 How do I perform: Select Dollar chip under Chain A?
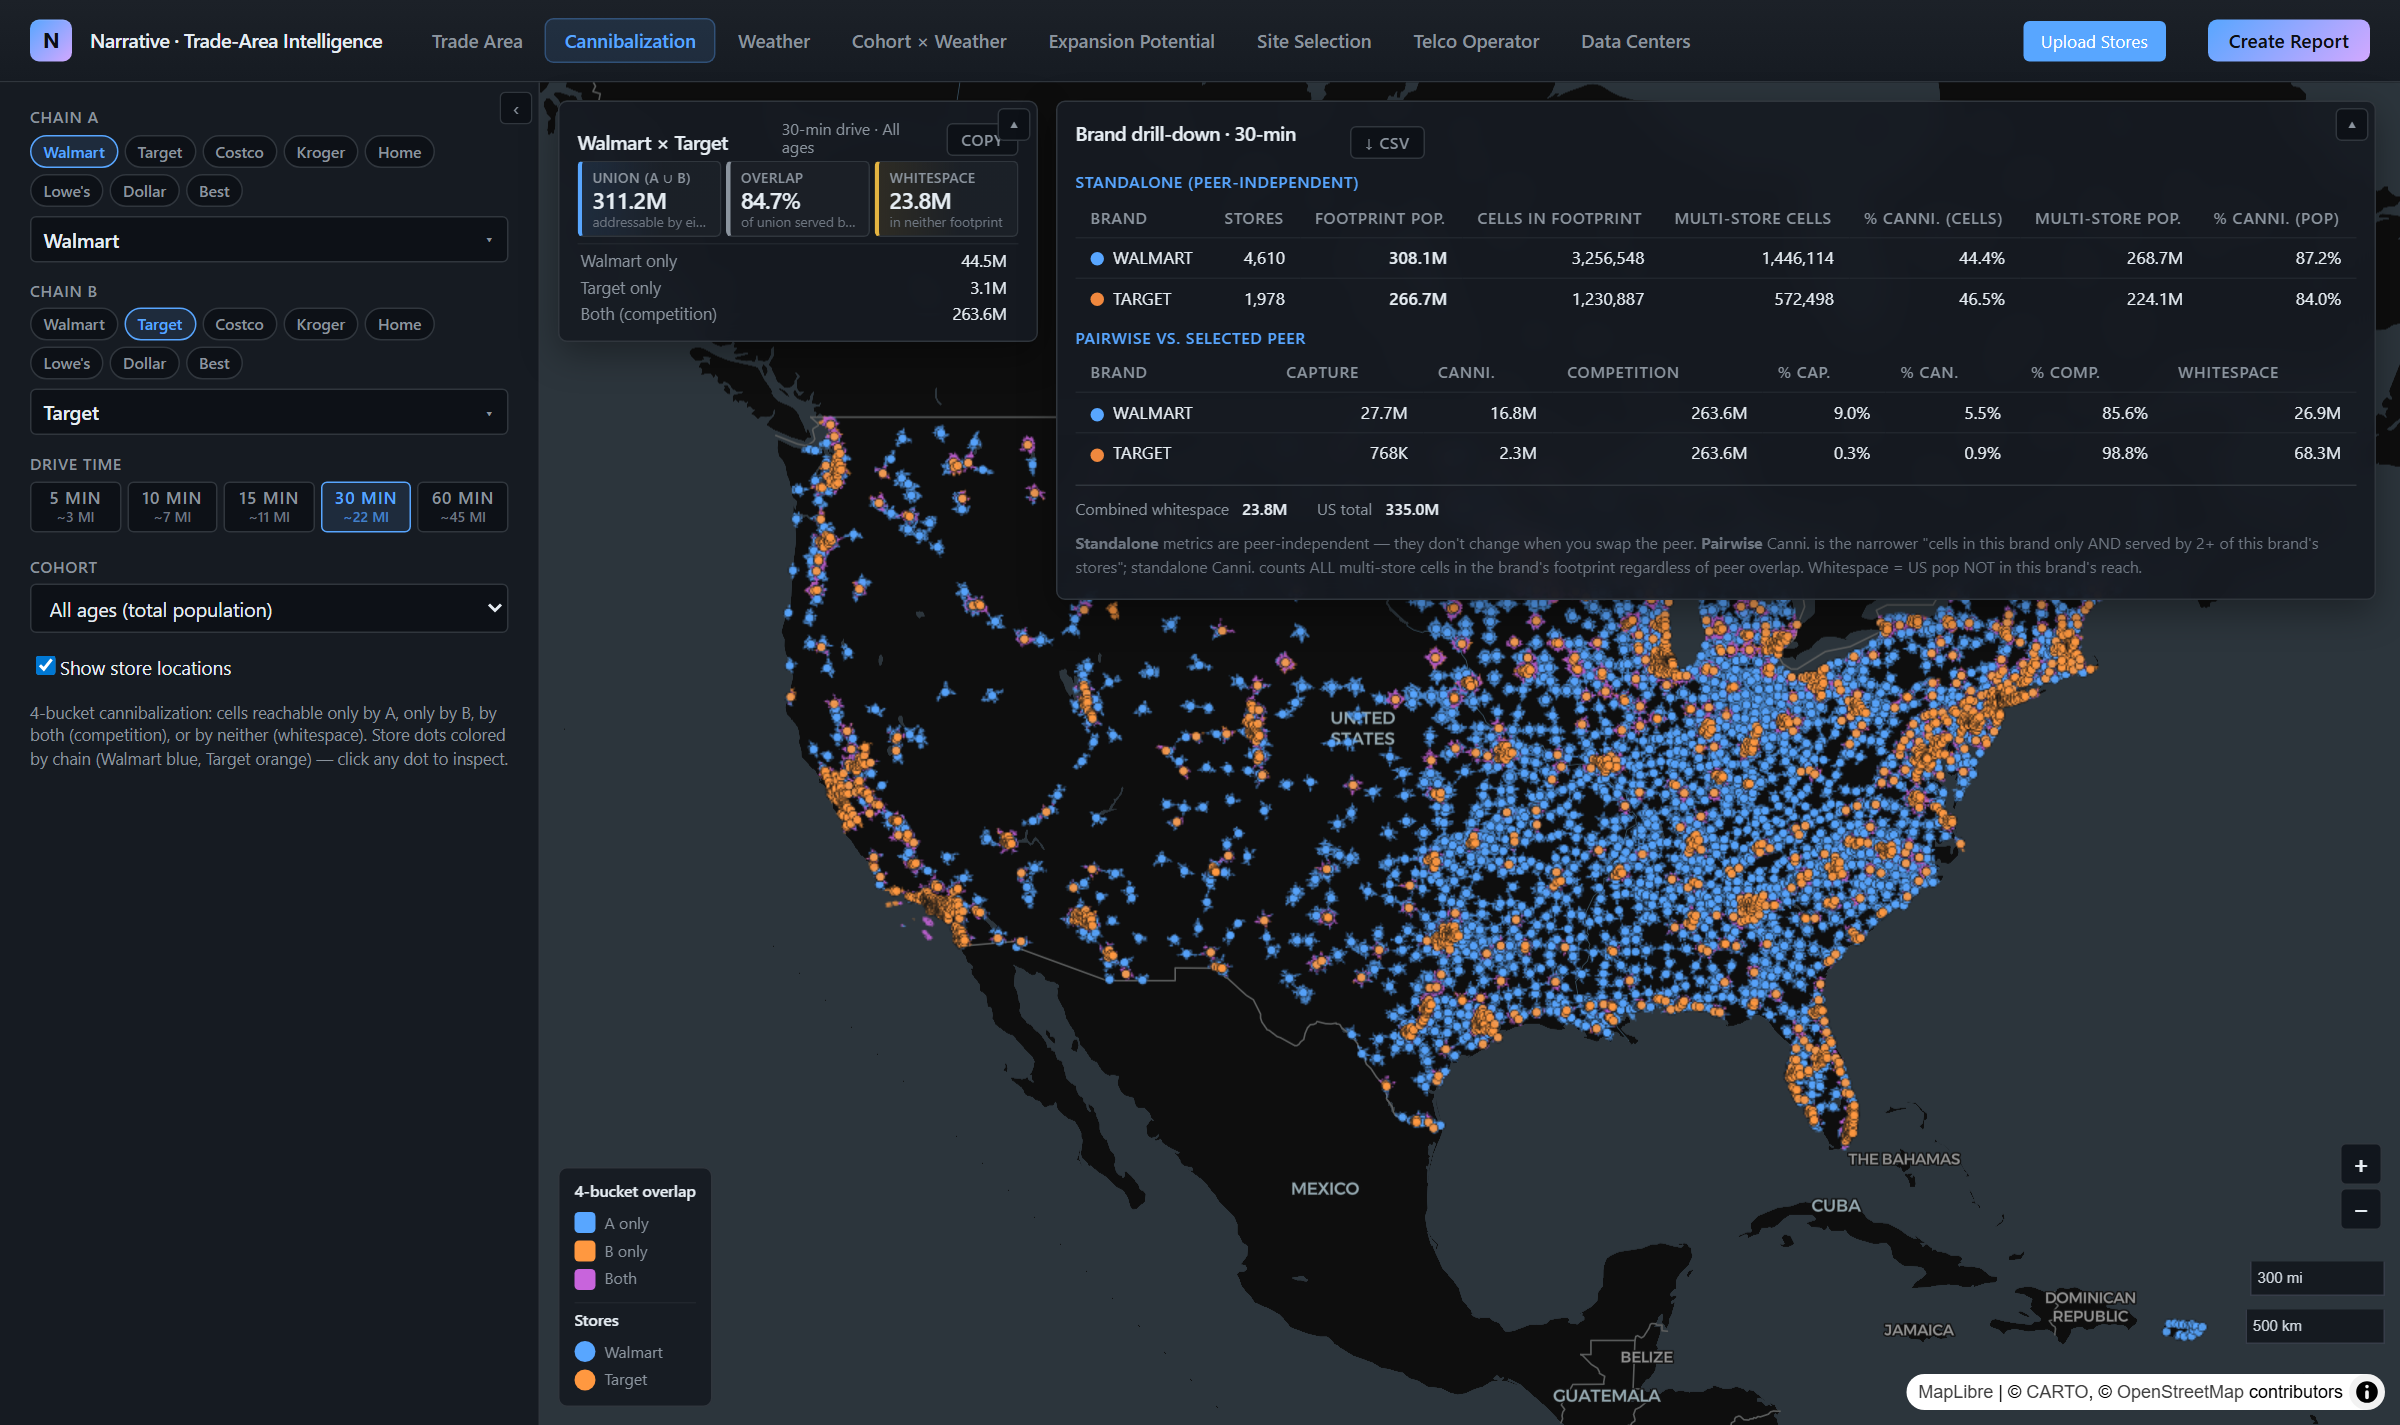coord(145,191)
